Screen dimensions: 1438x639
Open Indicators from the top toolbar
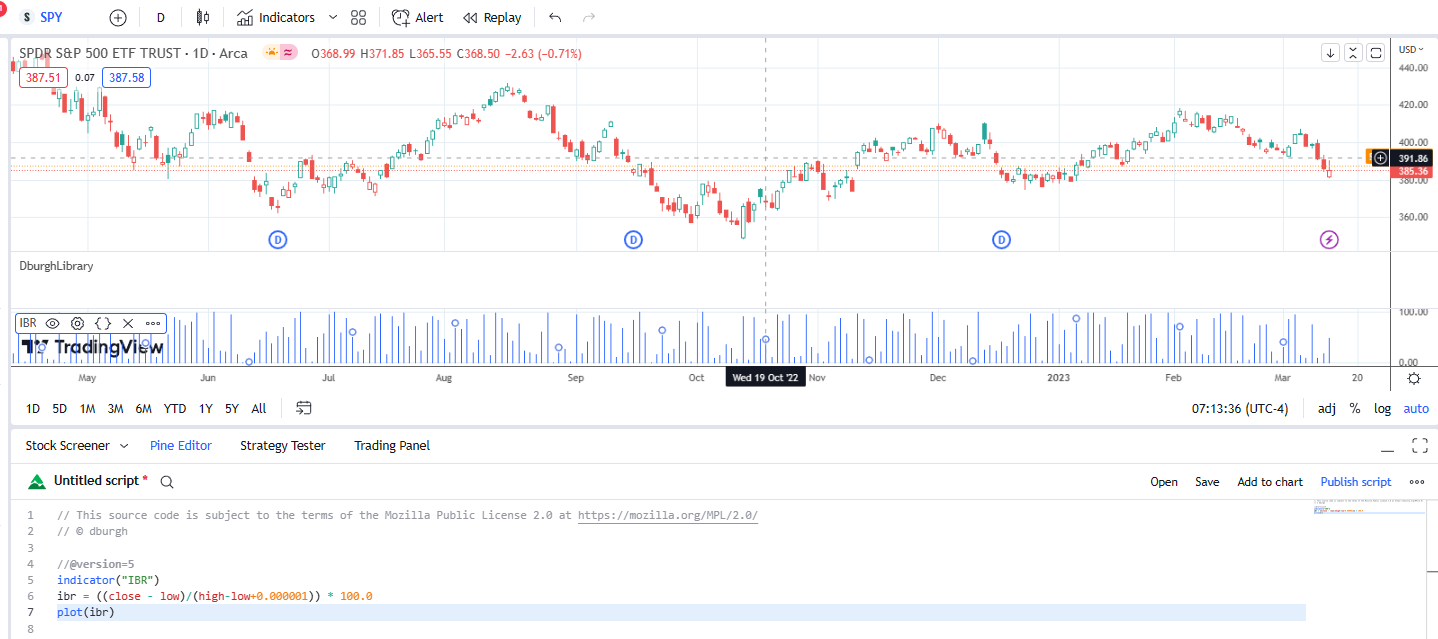(278, 17)
